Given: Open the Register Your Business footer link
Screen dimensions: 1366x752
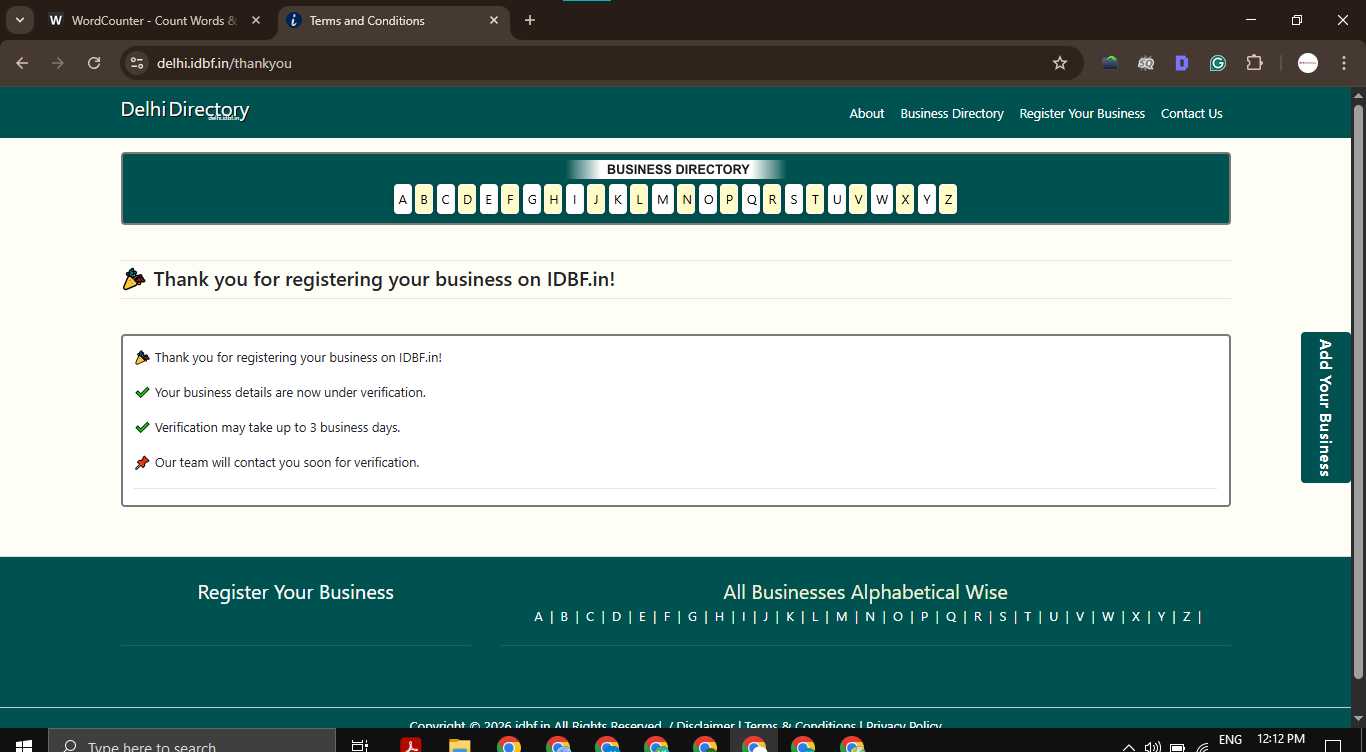Looking at the screenshot, I should pos(296,592).
